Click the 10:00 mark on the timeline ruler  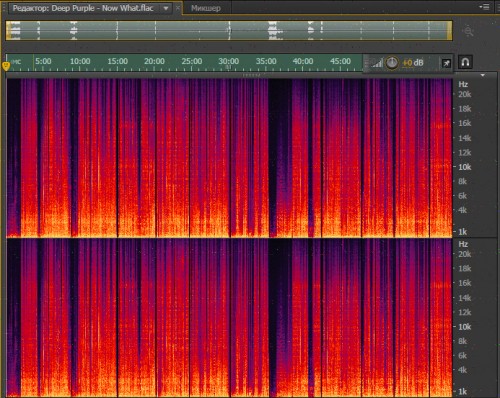(x=80, y=61)
